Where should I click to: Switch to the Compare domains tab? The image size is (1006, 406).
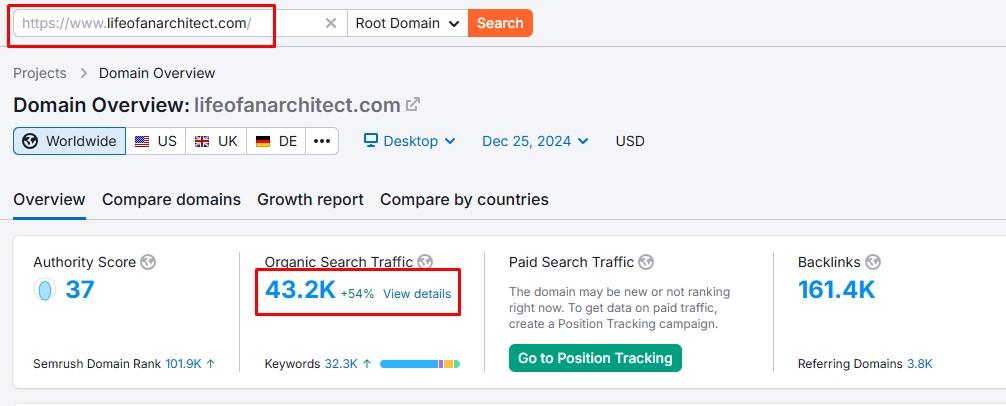point(171,199)
